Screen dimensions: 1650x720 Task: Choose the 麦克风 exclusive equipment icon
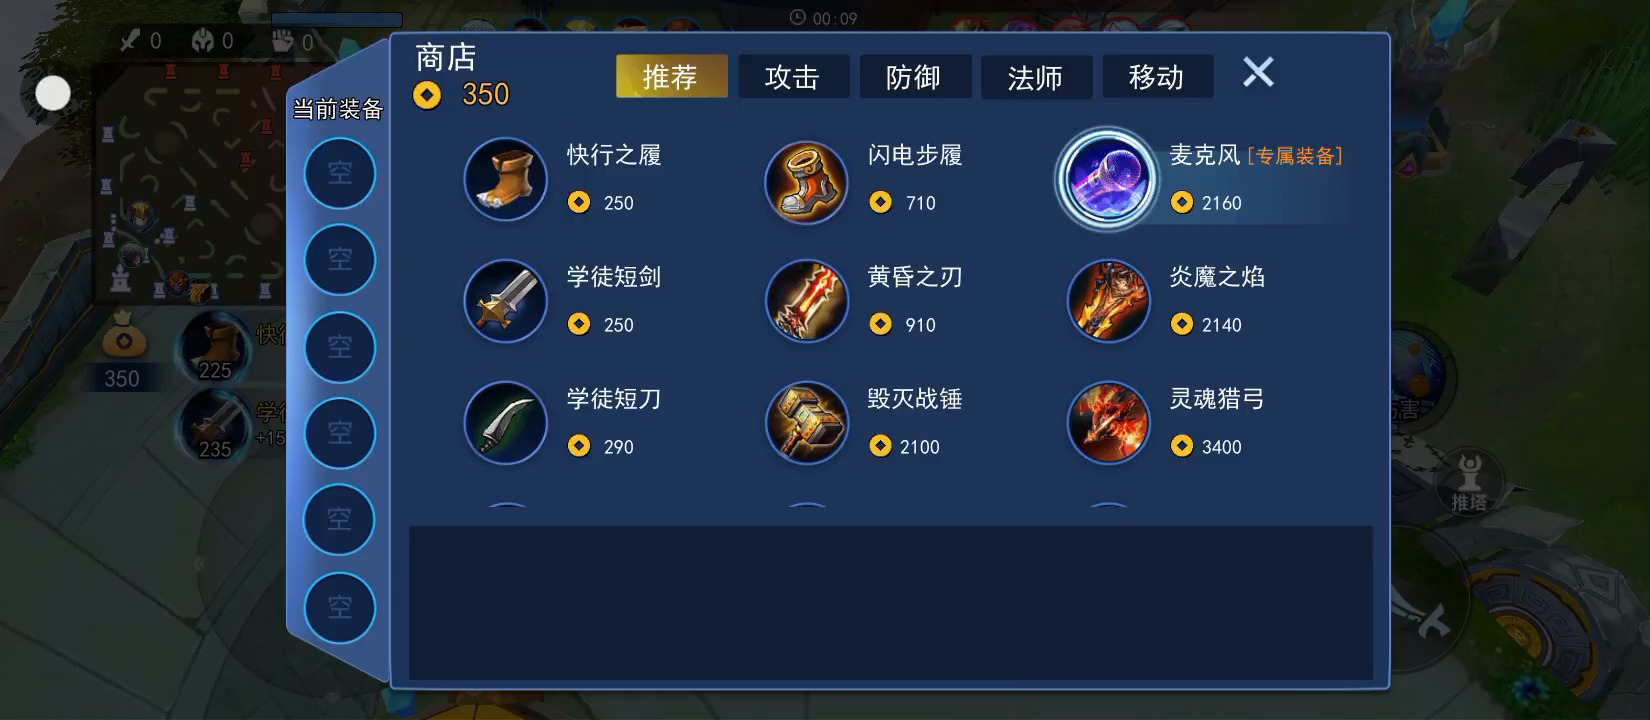point(1107,180)
